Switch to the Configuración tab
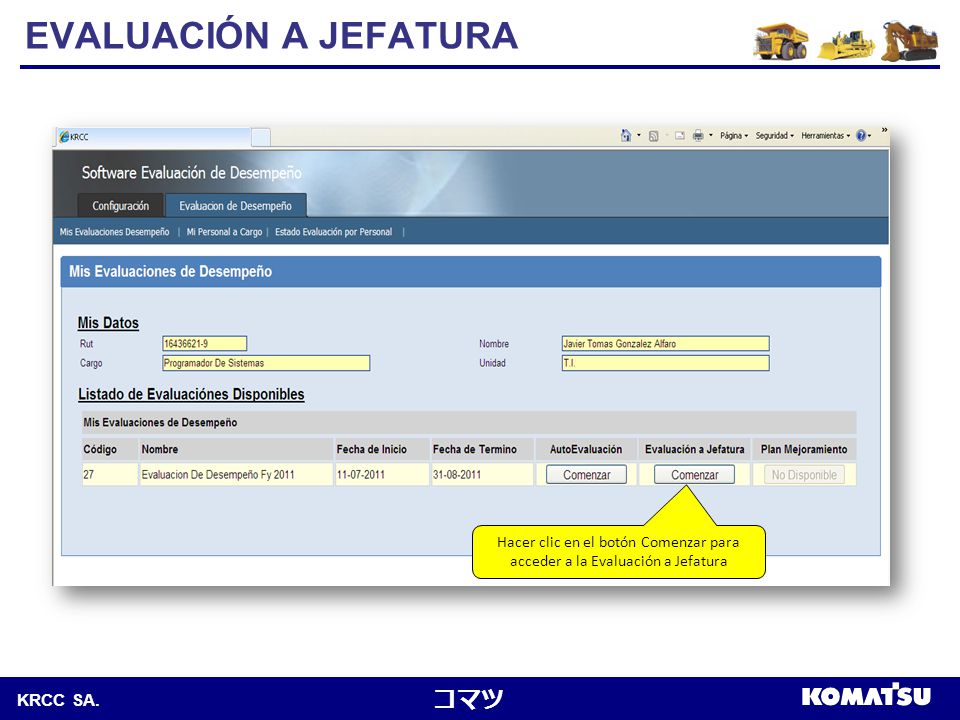The width and height of the screenshot is (960, 720). 121,206
